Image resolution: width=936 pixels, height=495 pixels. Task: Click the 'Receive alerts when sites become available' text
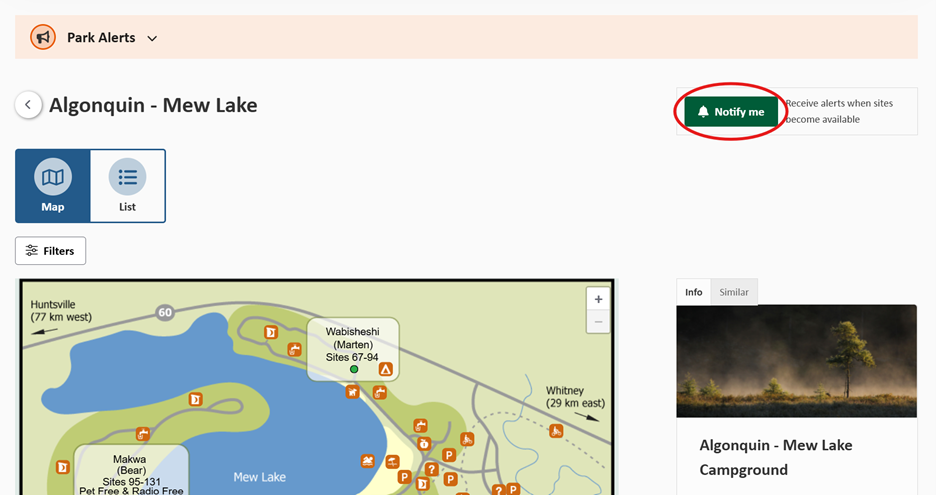839,111
